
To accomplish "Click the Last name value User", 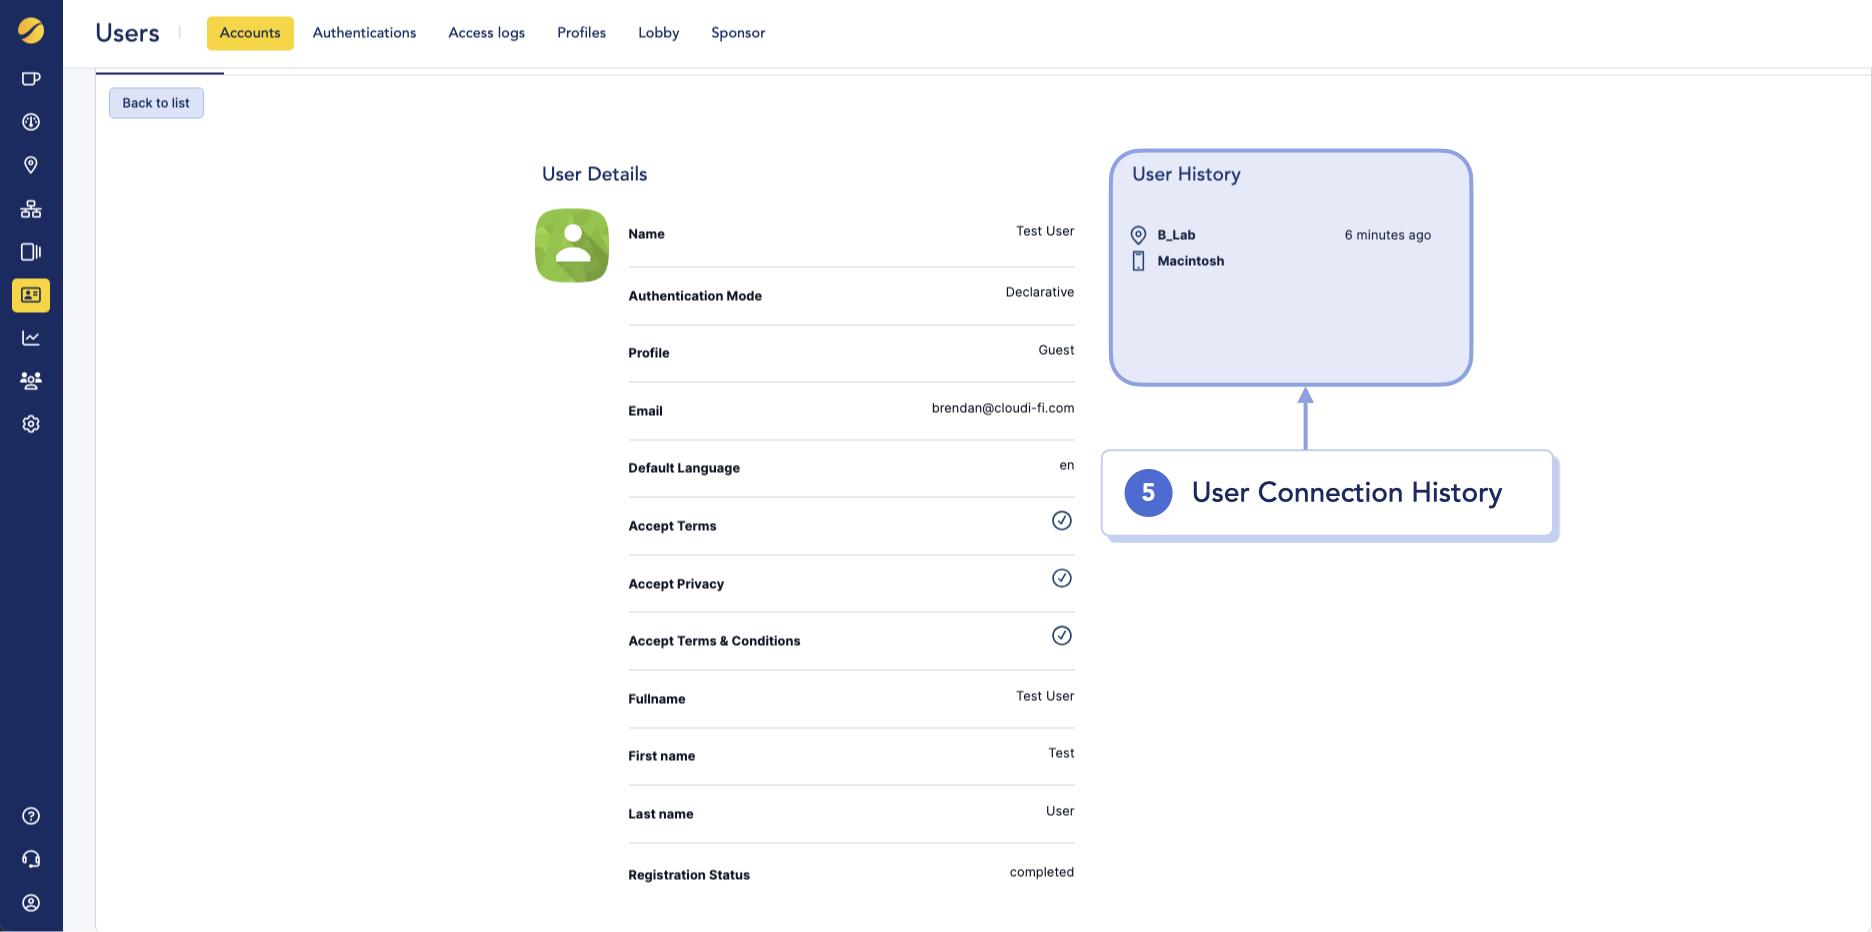I will point(1060,811).
